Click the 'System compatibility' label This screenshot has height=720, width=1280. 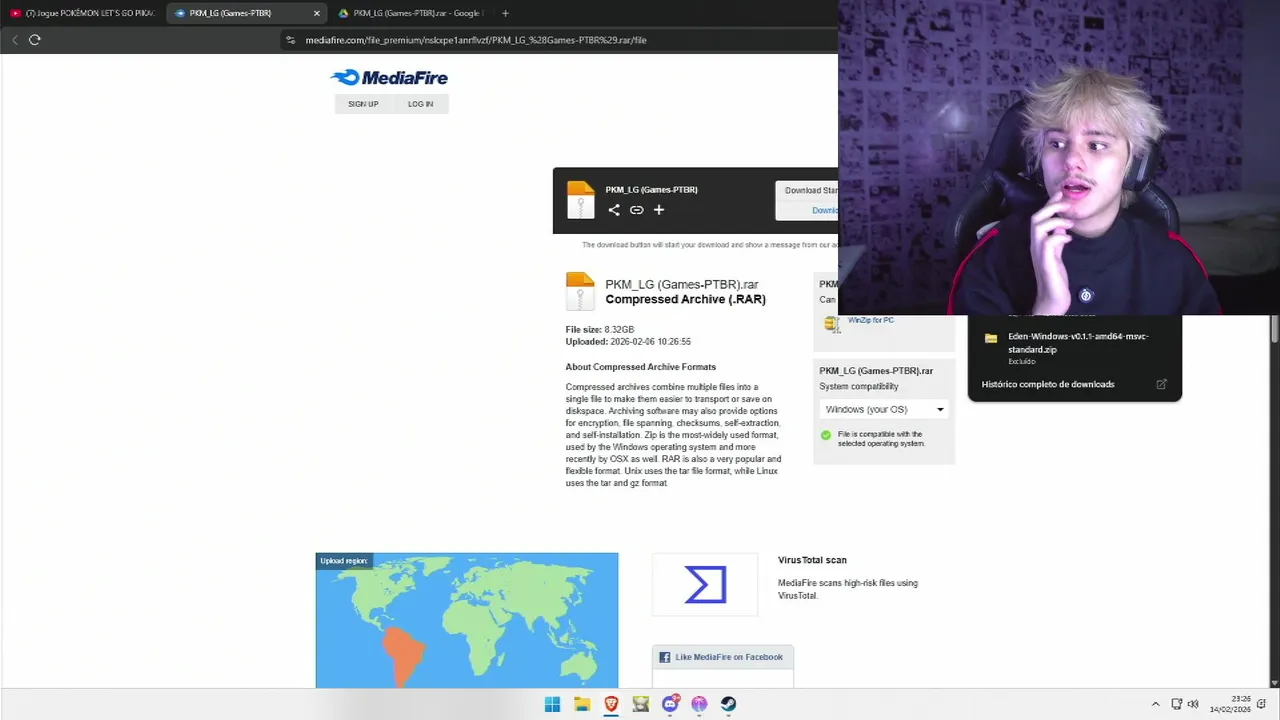859,386
